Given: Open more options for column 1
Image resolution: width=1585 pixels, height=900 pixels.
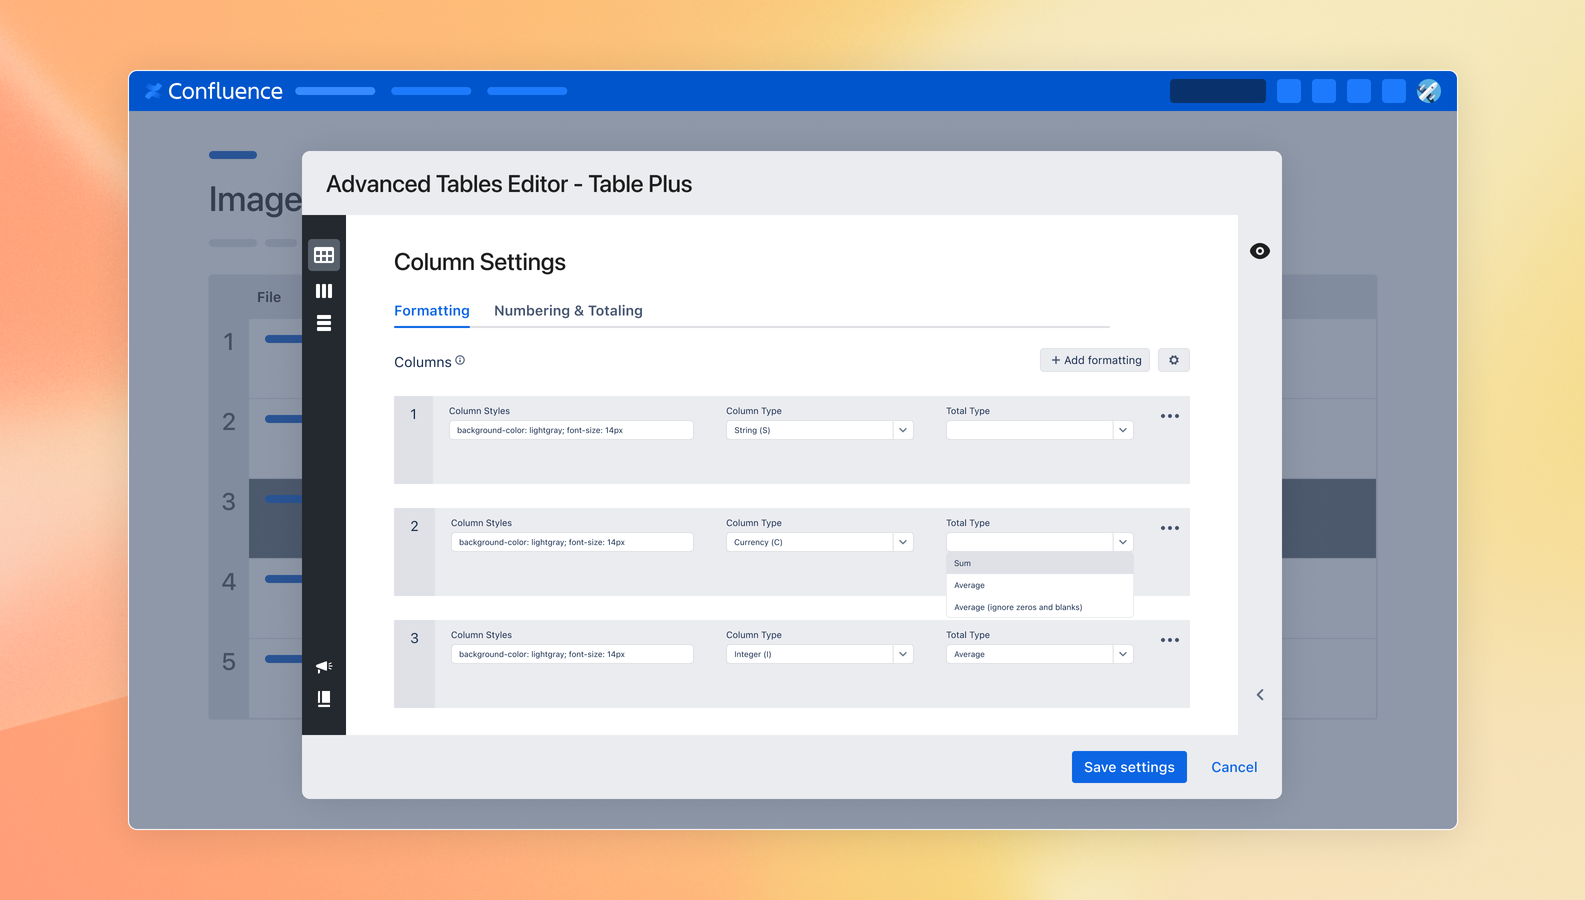Looking at the screenshot, I should click(x=1170, y=416).
